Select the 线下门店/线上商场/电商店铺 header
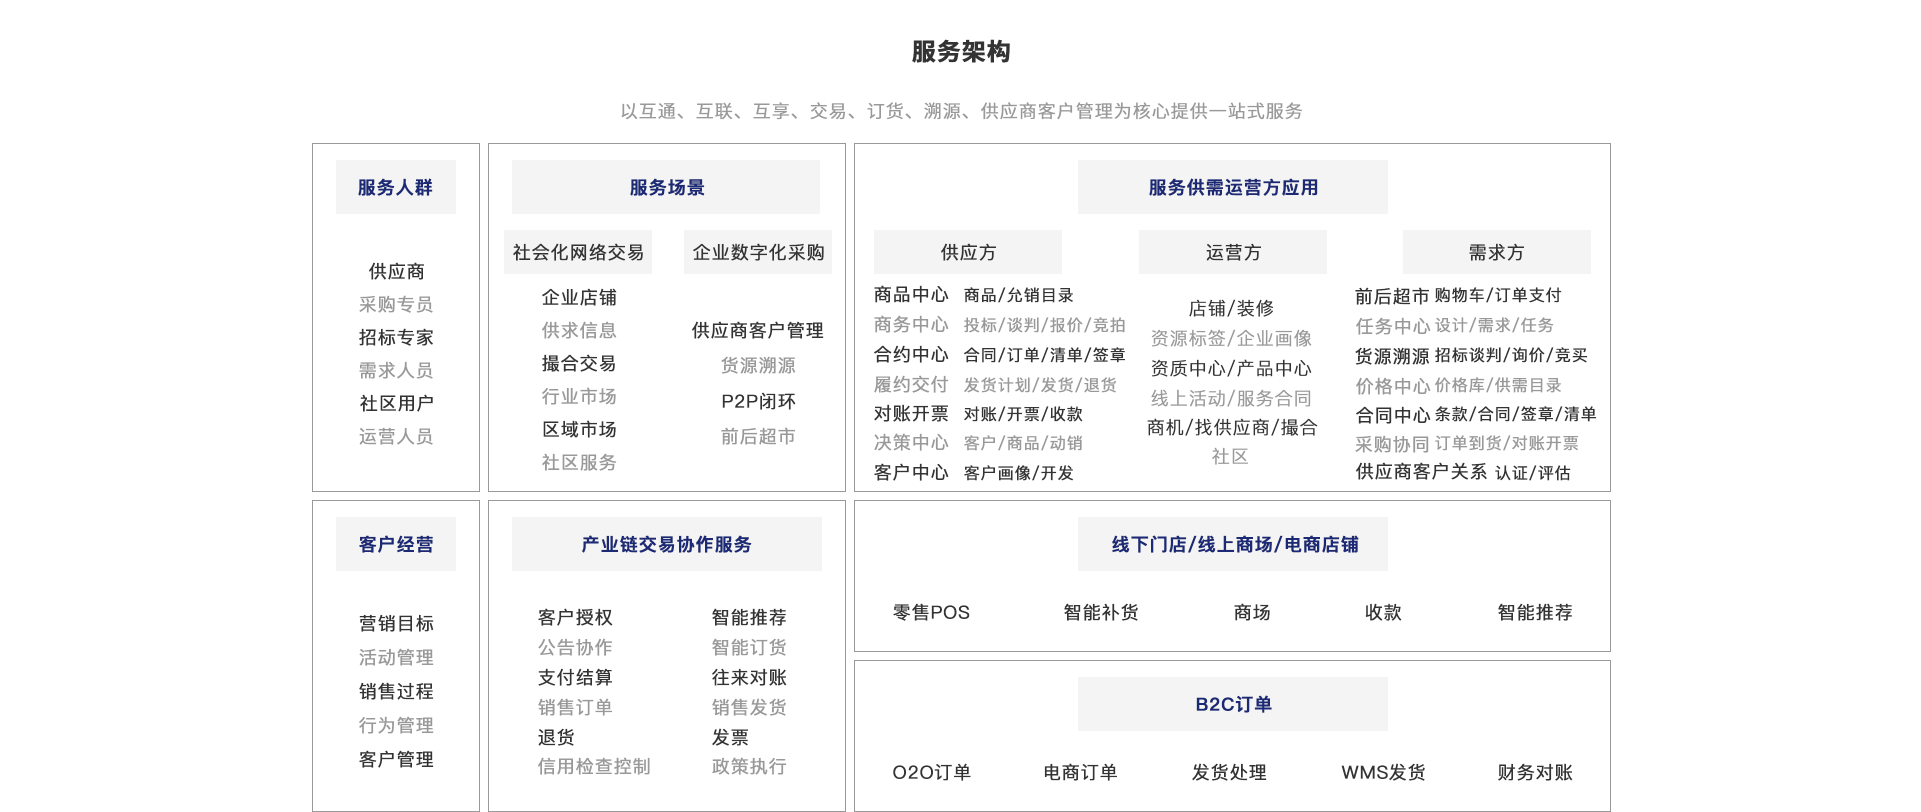The width and height of the screenshot is (1921, 812). [x=1232, y=544]
